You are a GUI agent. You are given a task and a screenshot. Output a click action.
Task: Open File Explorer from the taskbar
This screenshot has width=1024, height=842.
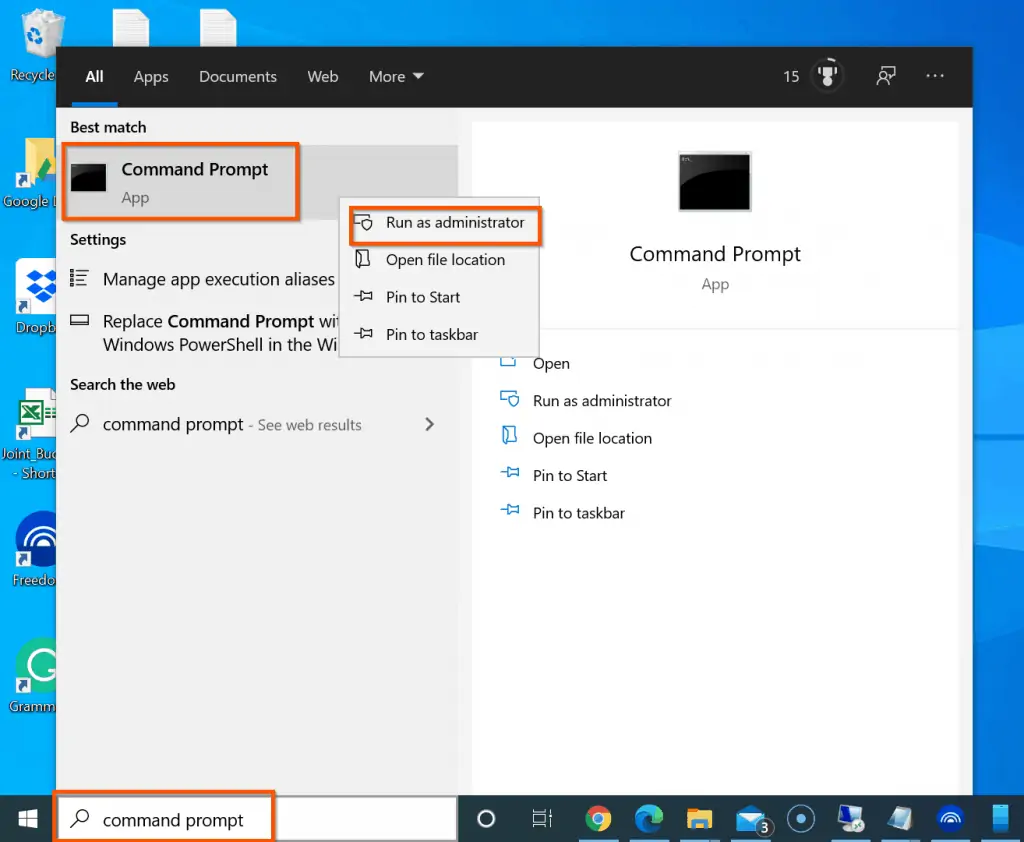pyautogui.click(x=699, y=818)
